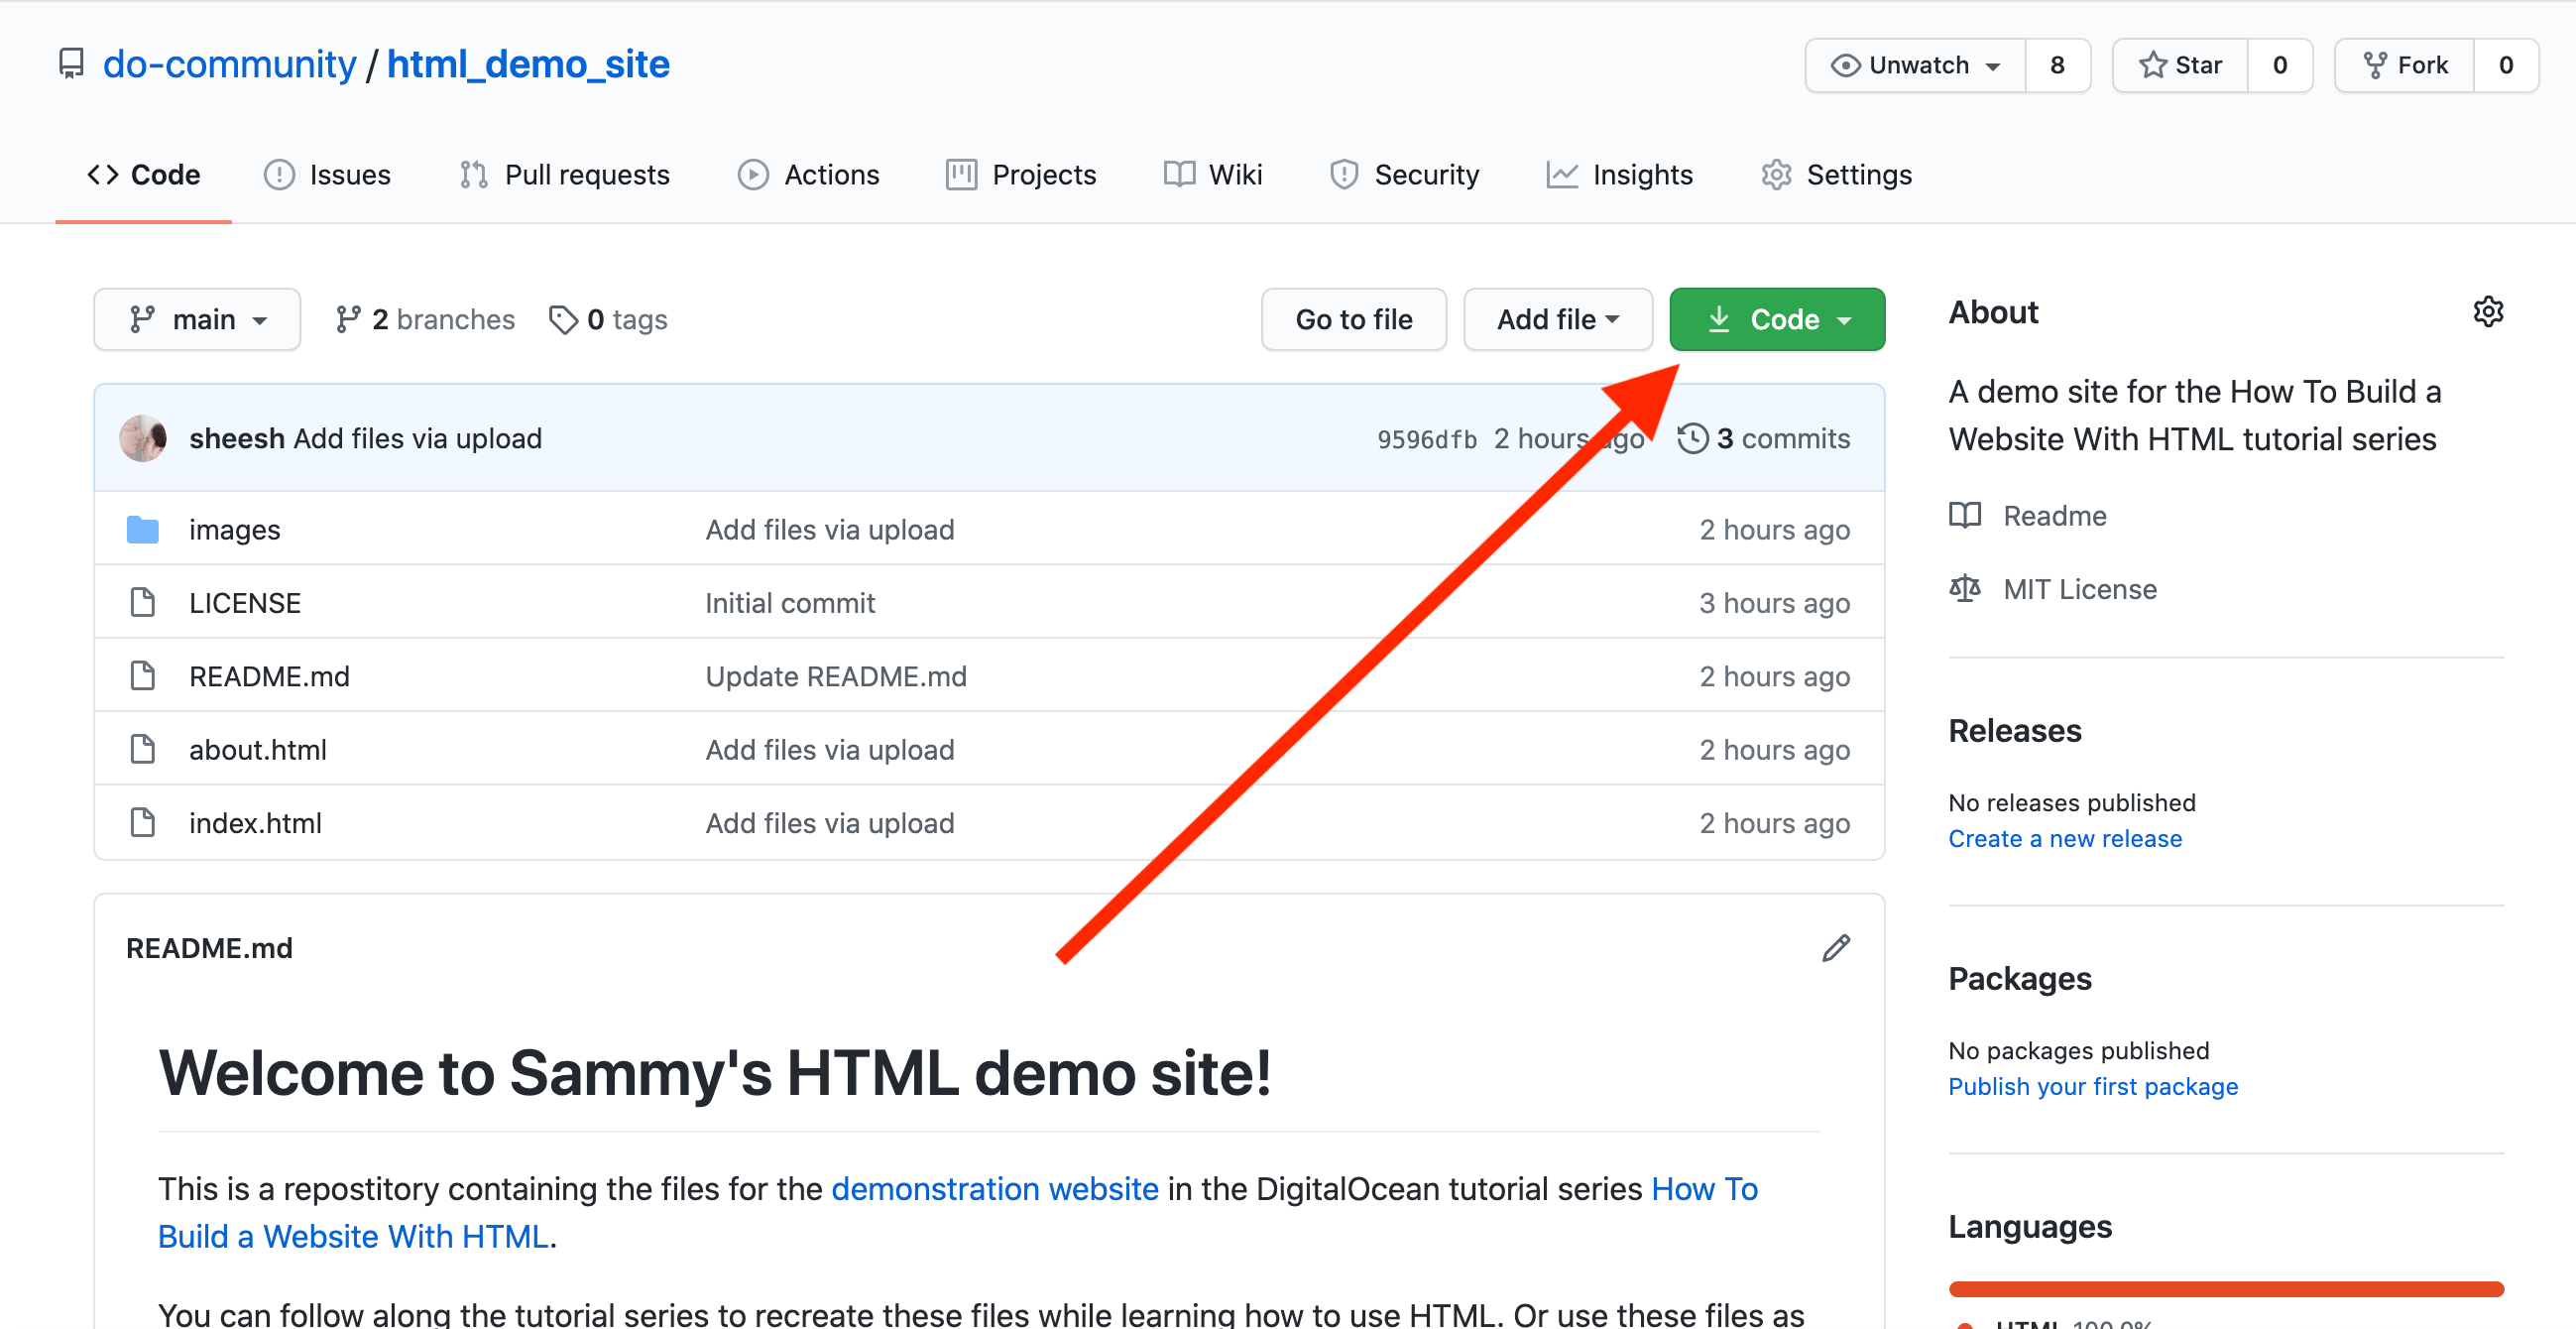Viewport: 2576px width, 1329px height.
Task: Open the Insights tab
Action: click(x=1619, y=175)
